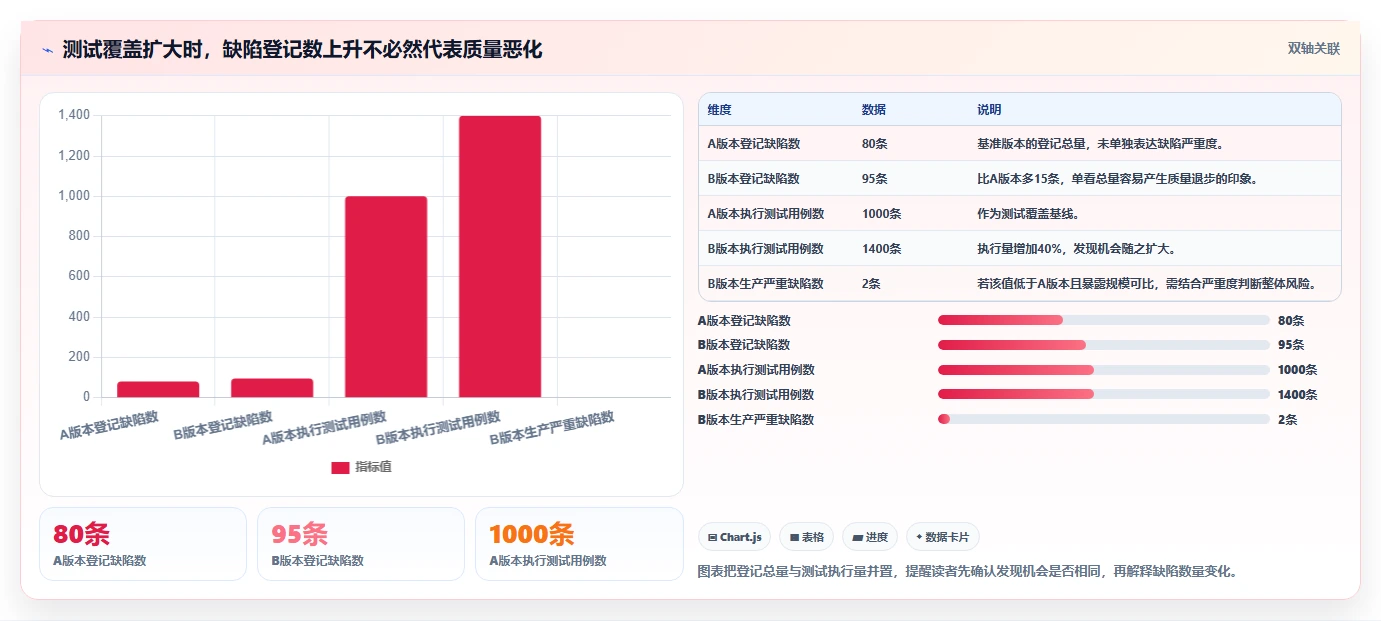Image resolution: width=1381 pixels, height=621 pixels.
Task: Click the footer note starting 图表把登记总量
Action: click(968, 572)
